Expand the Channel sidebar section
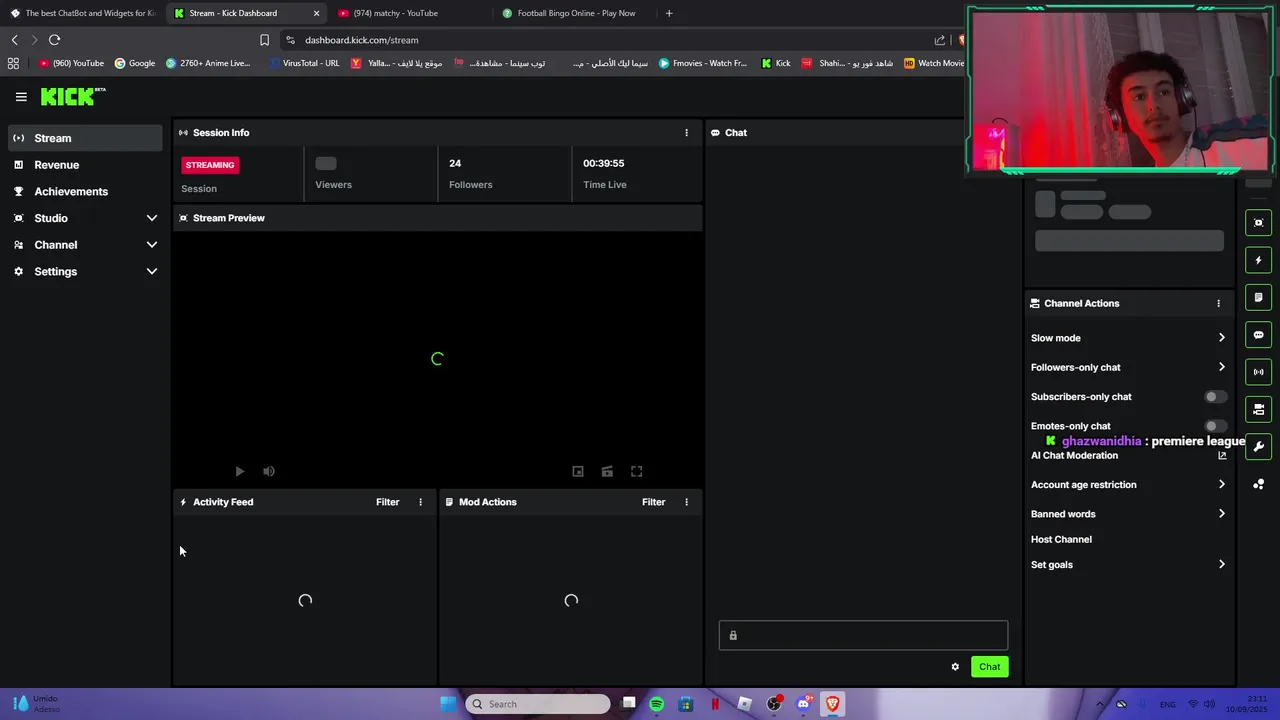Screen dimensions: 1280x720 pyautogui.click(x=152, y=245)
